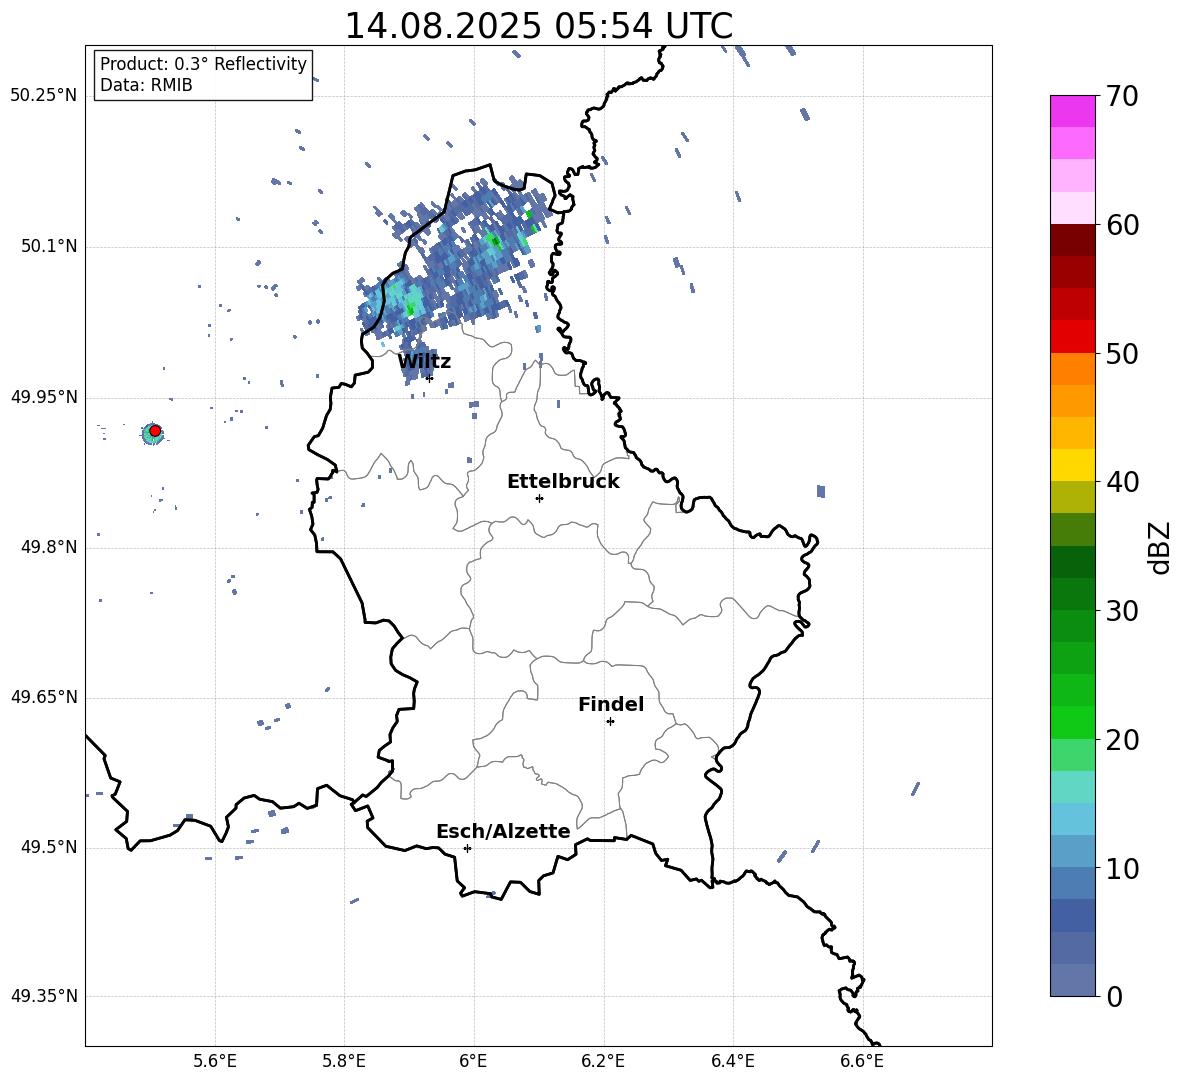Click the 0 tick on the colorbar
Viewport: 1184px width, 1081px height.
coord(1115,996)
